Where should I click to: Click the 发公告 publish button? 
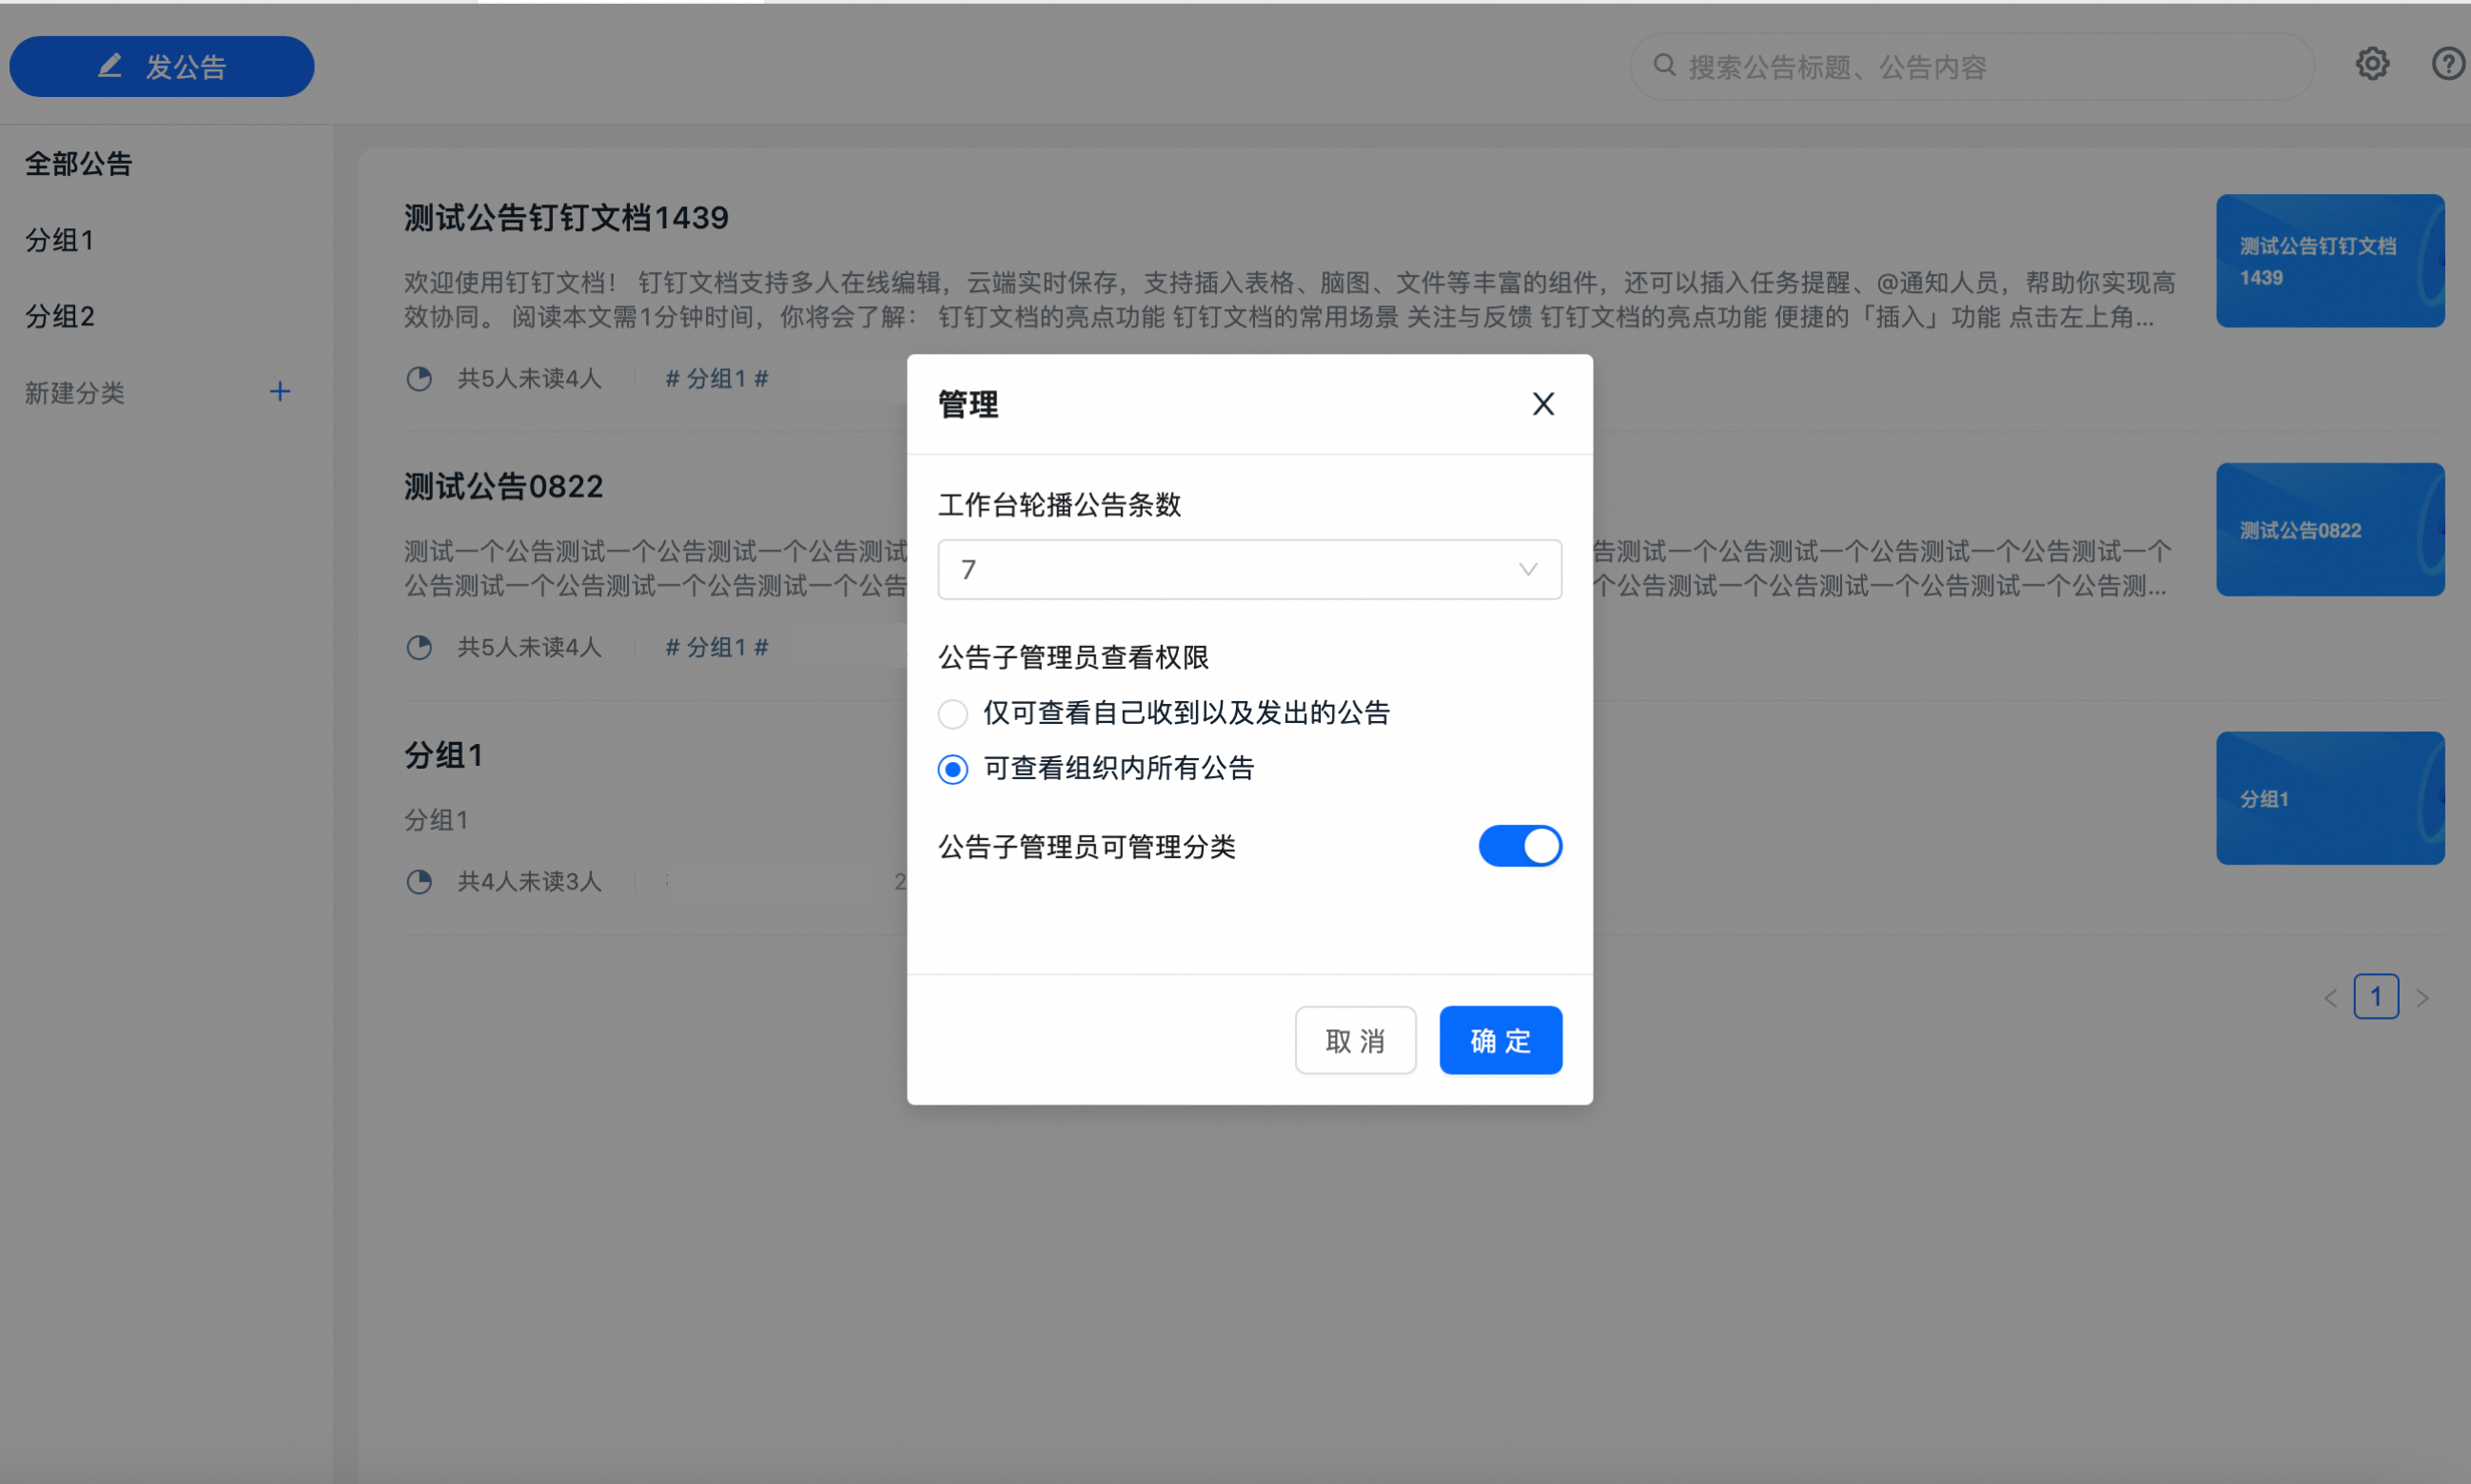tap(162, 67)
